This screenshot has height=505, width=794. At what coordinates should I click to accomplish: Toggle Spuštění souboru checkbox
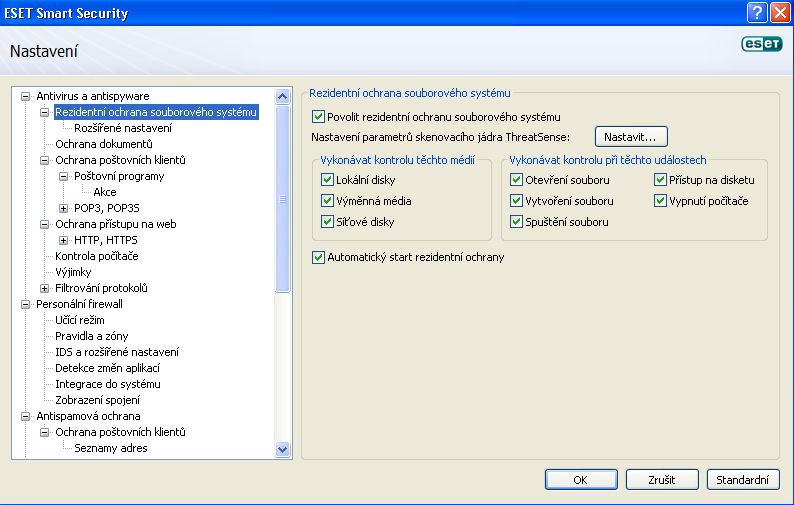pos(516,222)
